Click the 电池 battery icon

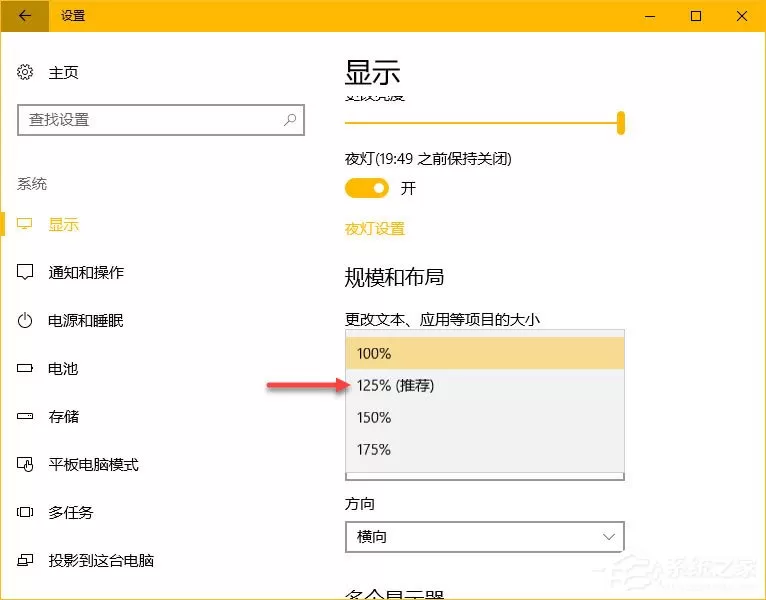click(25, 368)
